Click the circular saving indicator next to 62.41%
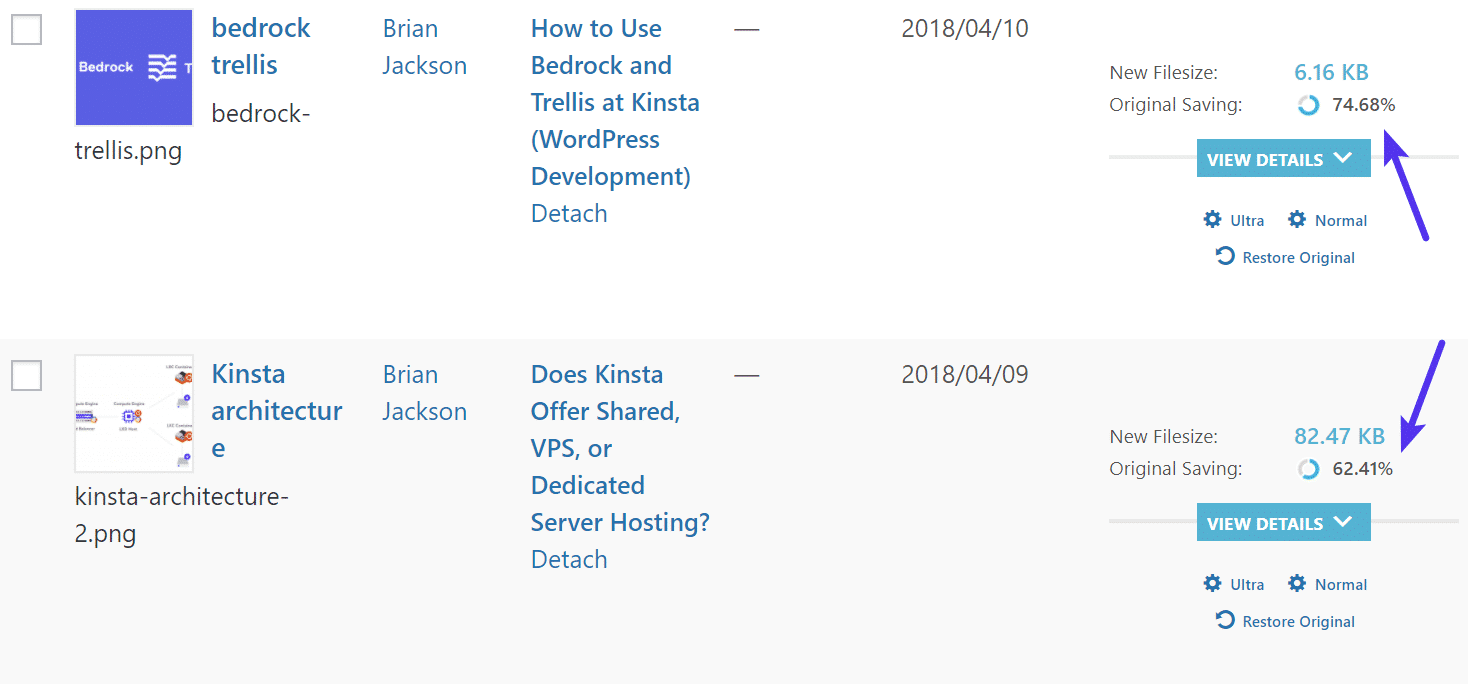This screenshot has height=684, width=1468. 1308,468
